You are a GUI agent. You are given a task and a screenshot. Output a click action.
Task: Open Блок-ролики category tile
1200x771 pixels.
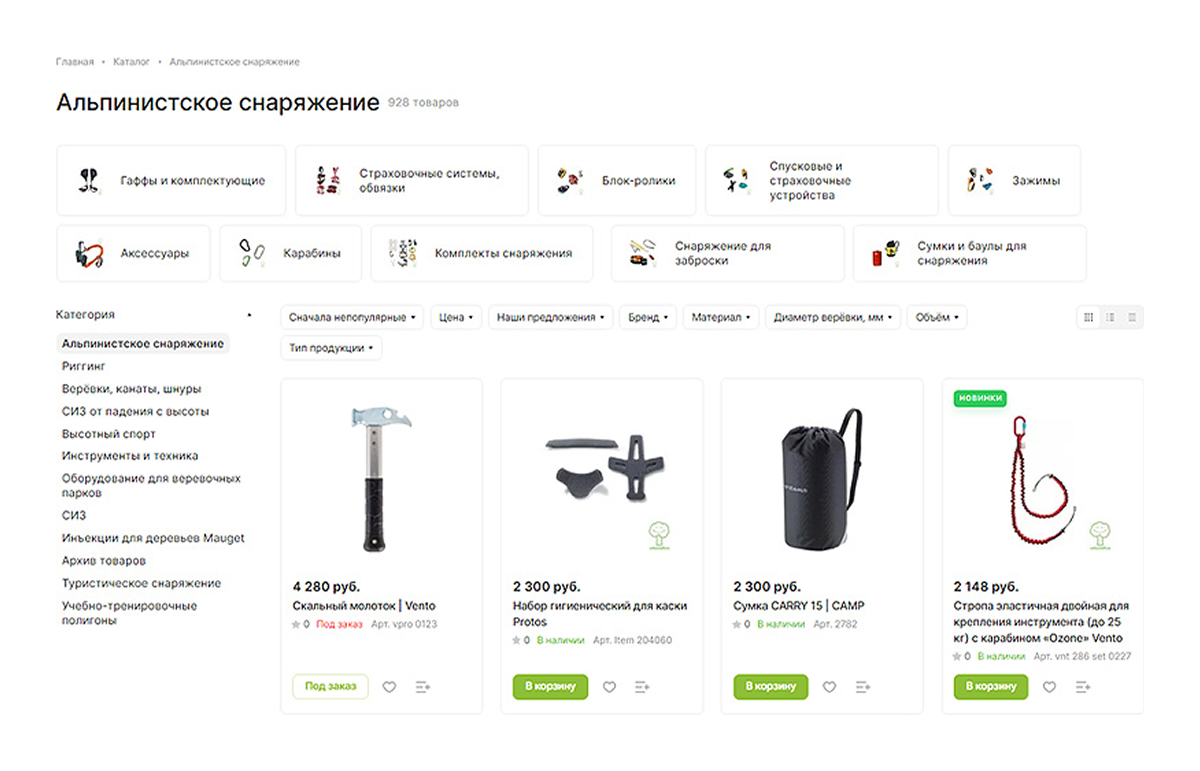coord(617,180)
